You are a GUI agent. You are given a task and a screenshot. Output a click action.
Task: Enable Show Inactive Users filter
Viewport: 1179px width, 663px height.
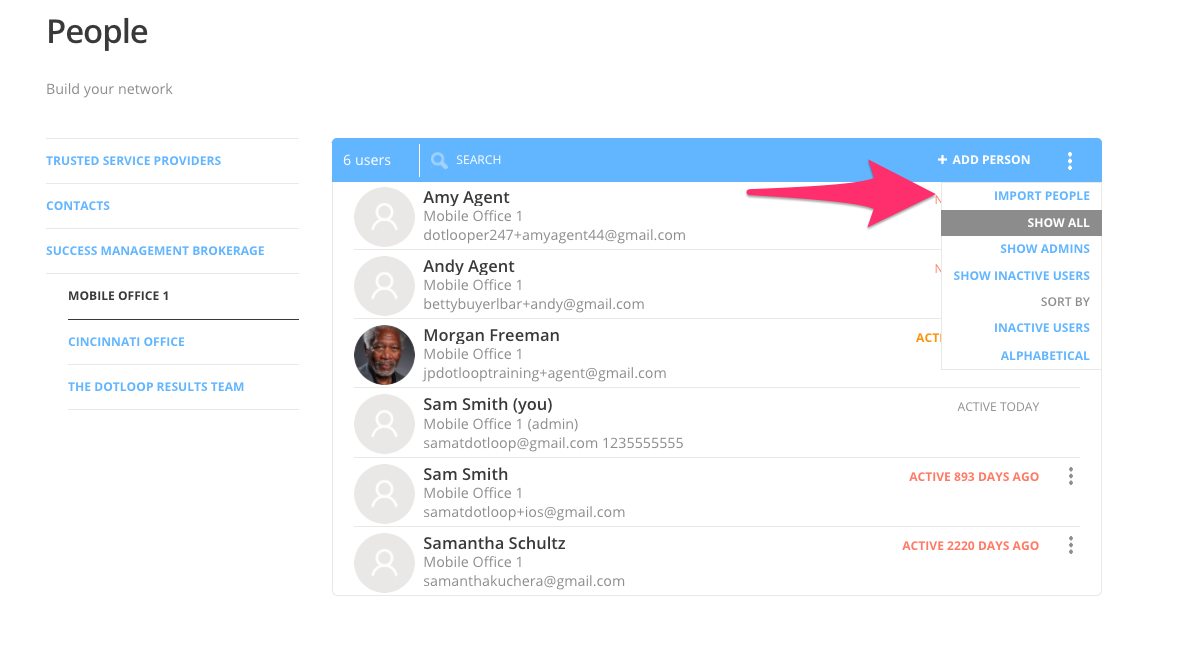pyautogui.click(x=1021, y=275)
